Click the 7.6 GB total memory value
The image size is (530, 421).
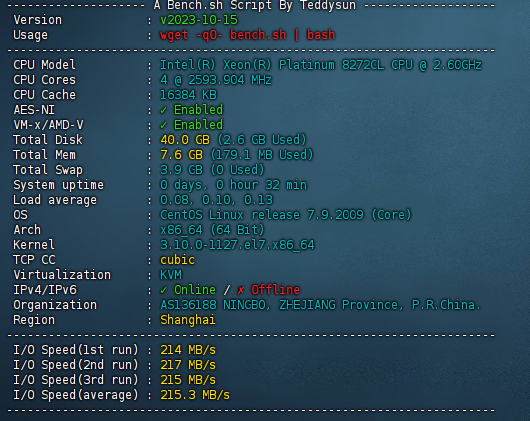pyautogui.click(x=182, y=155)
